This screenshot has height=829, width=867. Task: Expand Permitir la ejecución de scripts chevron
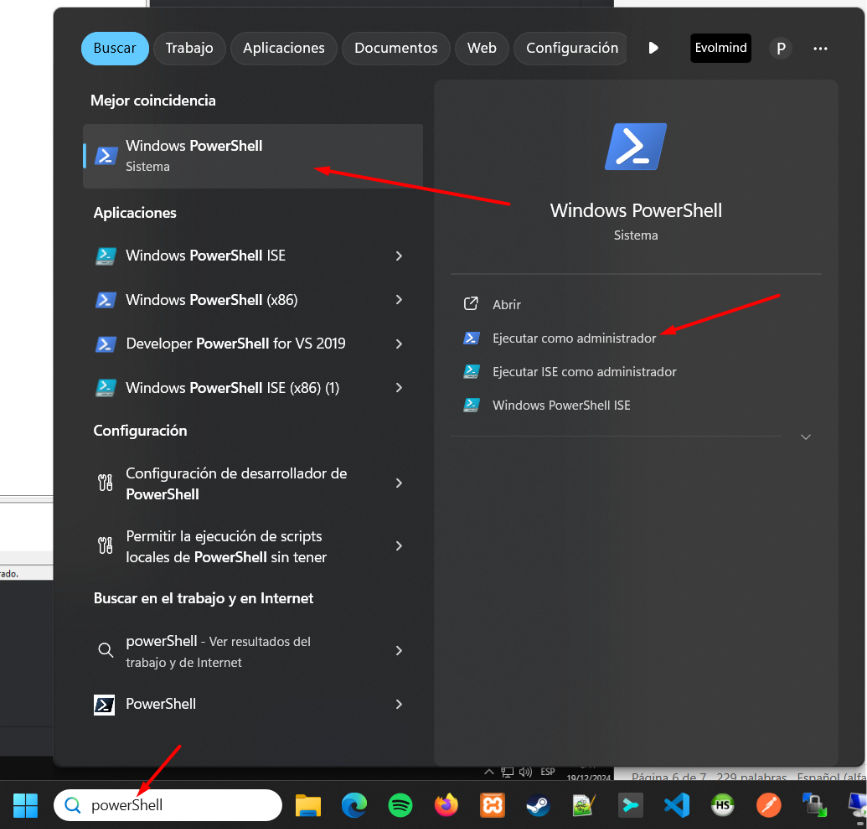[x=399, y=546]
